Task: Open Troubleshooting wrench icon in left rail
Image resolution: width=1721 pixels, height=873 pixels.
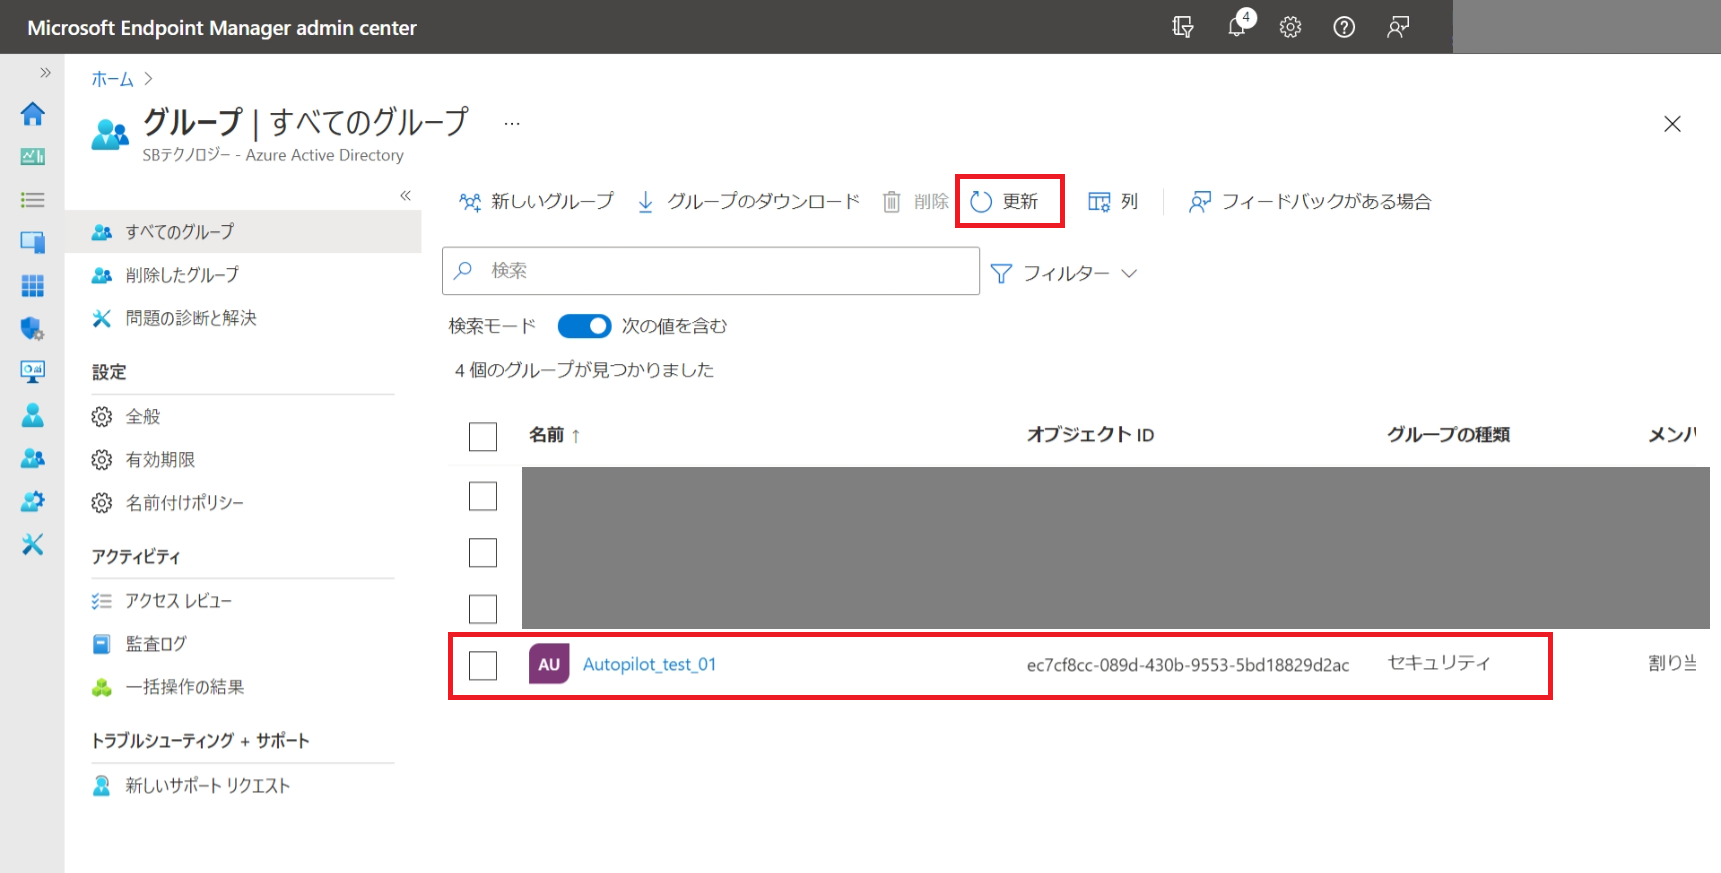Action: coord(32,544)
